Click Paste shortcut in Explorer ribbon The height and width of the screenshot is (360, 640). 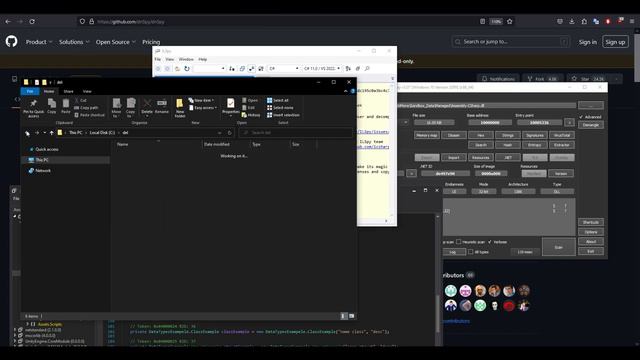89,115
